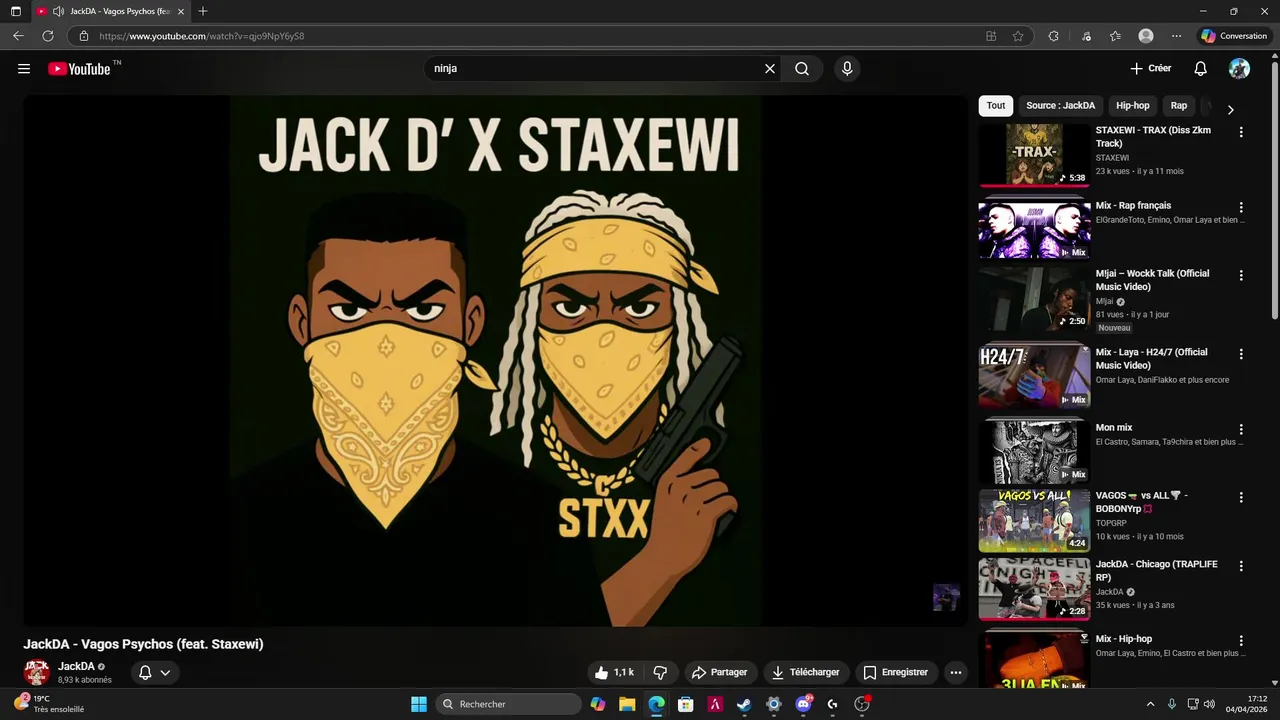Click the small channel watermark in player
This screenshot has height=720, width=1280.
(946, 598)
